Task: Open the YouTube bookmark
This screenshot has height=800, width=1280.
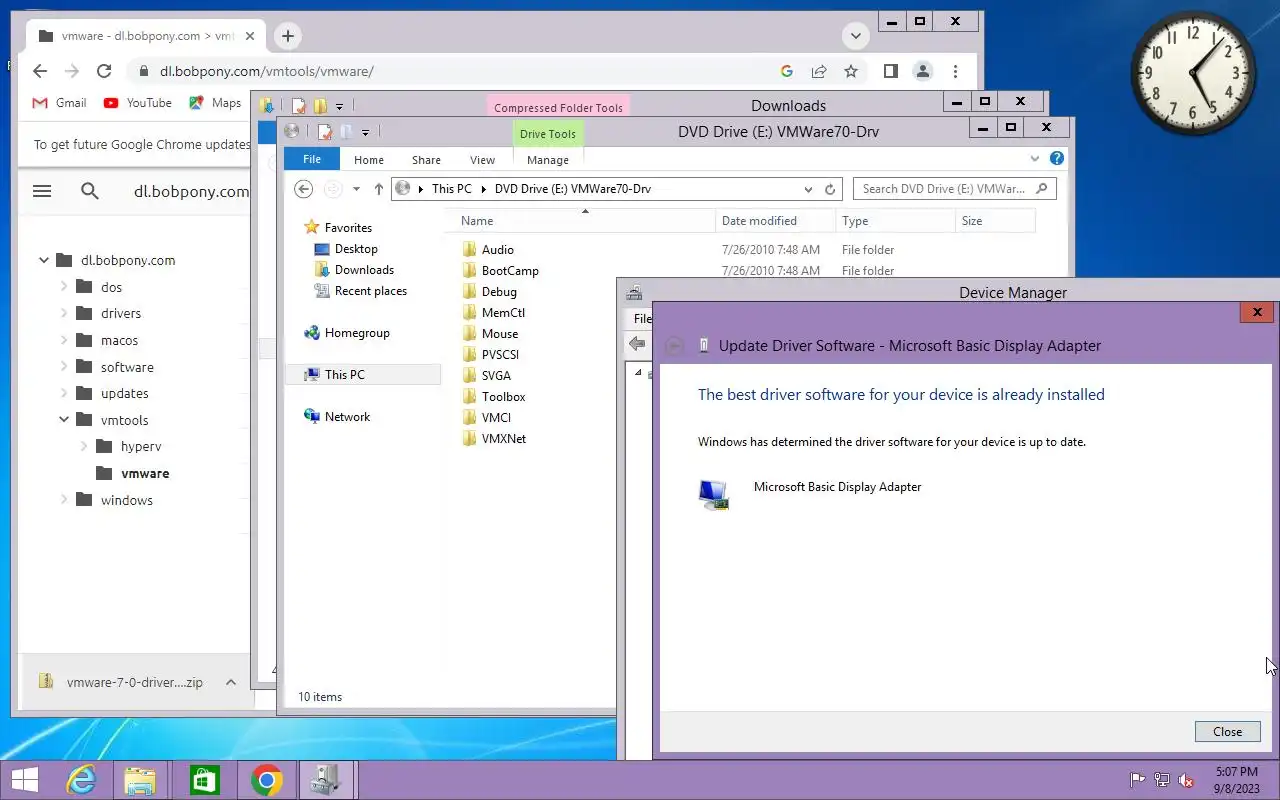Action: click(137, 103)
